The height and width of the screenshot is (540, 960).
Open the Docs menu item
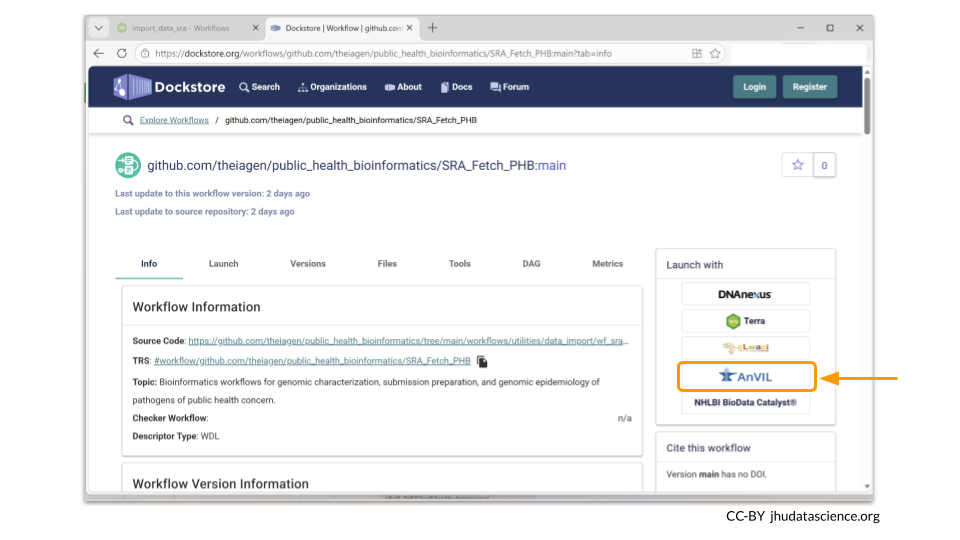tap(456, 87)
